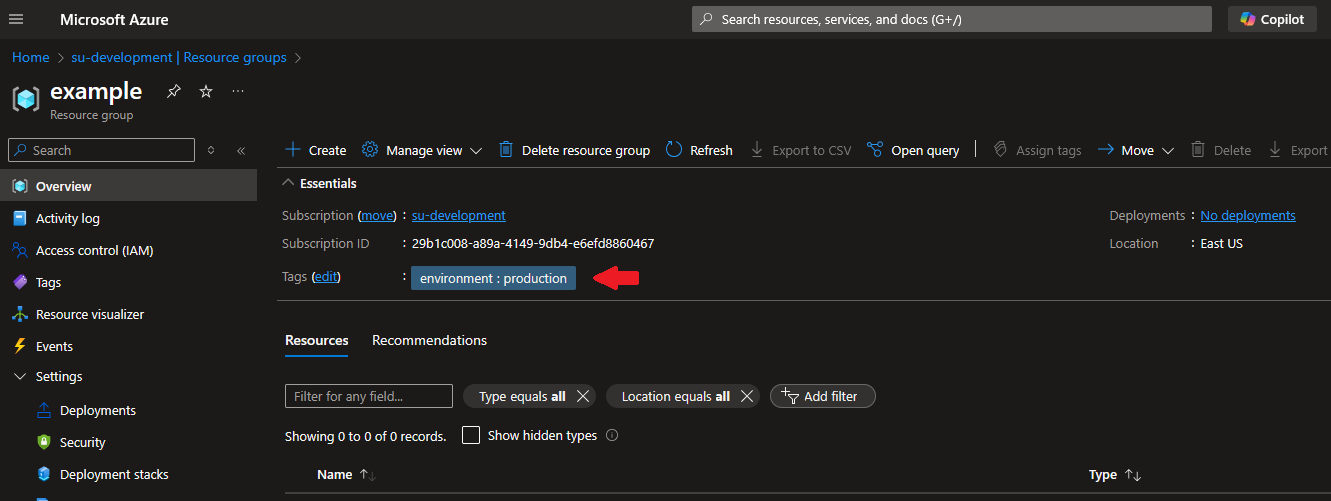Viewport: 1331px width, 501px height.
Task: Select the subscription ID text
Action: [x=533, y=243]
